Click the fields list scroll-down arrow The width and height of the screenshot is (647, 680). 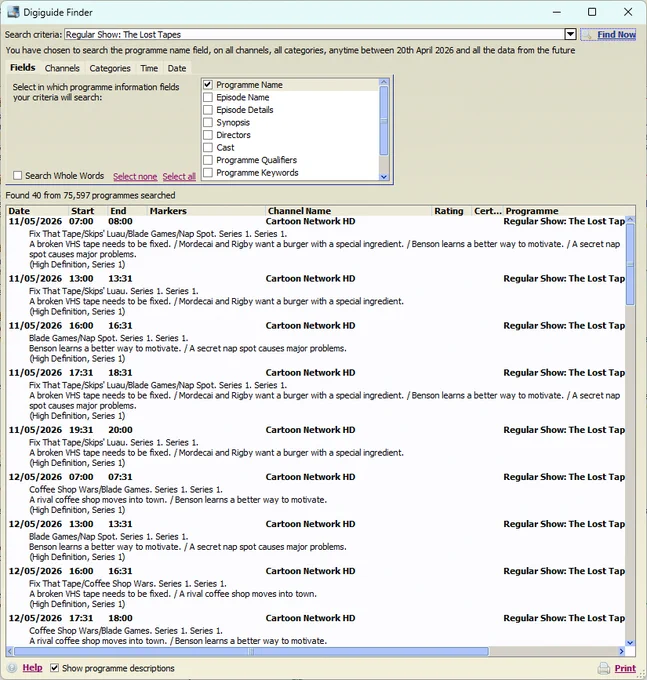[384, 177]
